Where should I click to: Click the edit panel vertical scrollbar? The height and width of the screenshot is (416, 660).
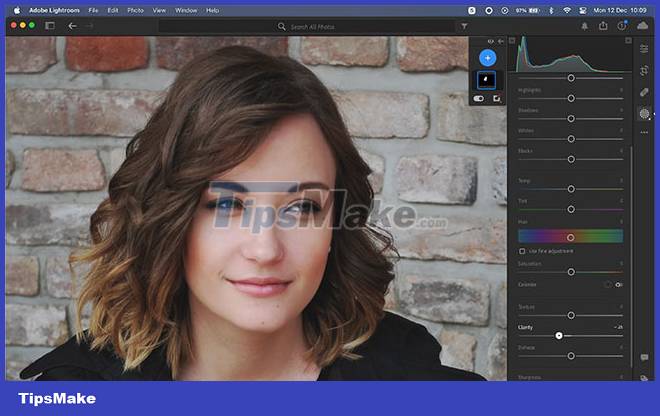pyautogui.click(x=631, y=257)
